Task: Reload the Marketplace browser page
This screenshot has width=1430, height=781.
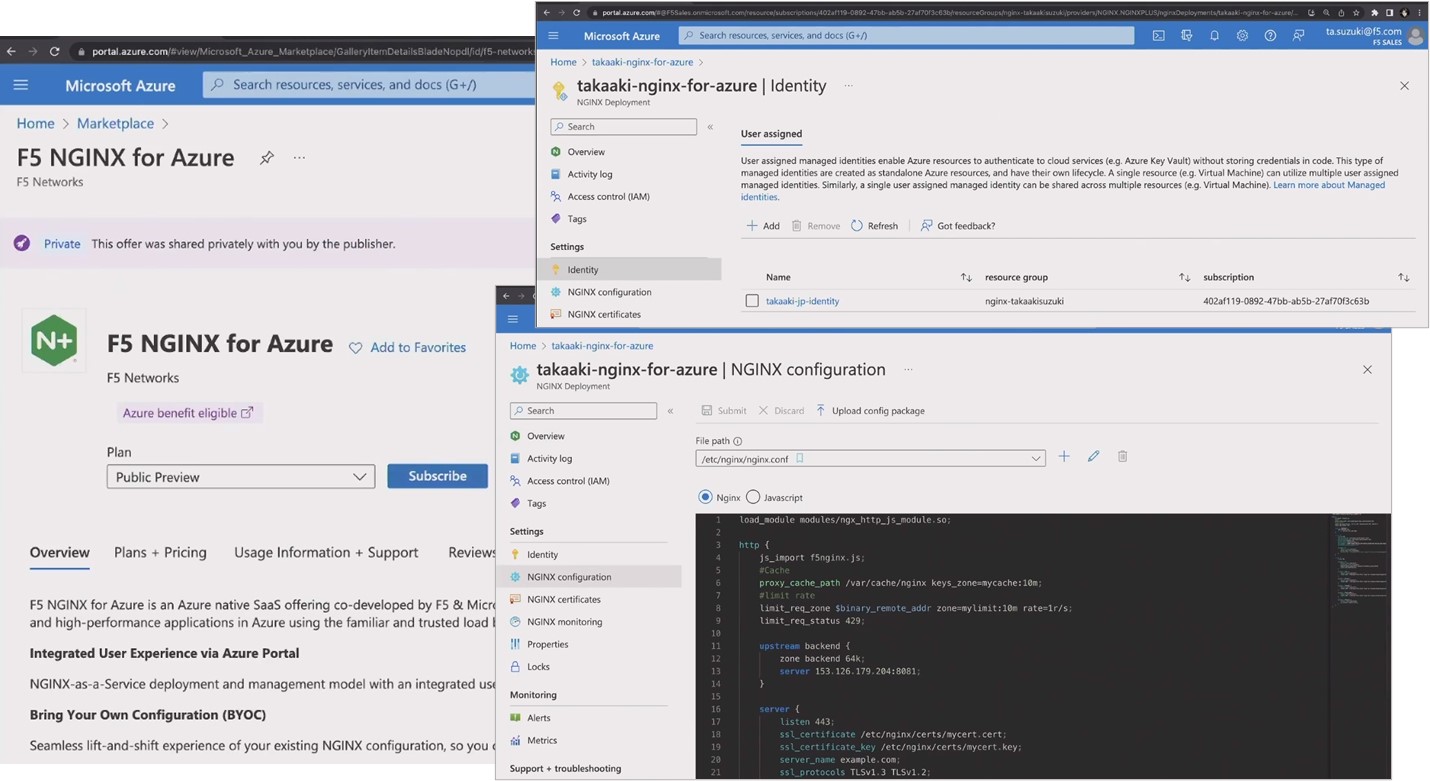Action: coord(54,51)
